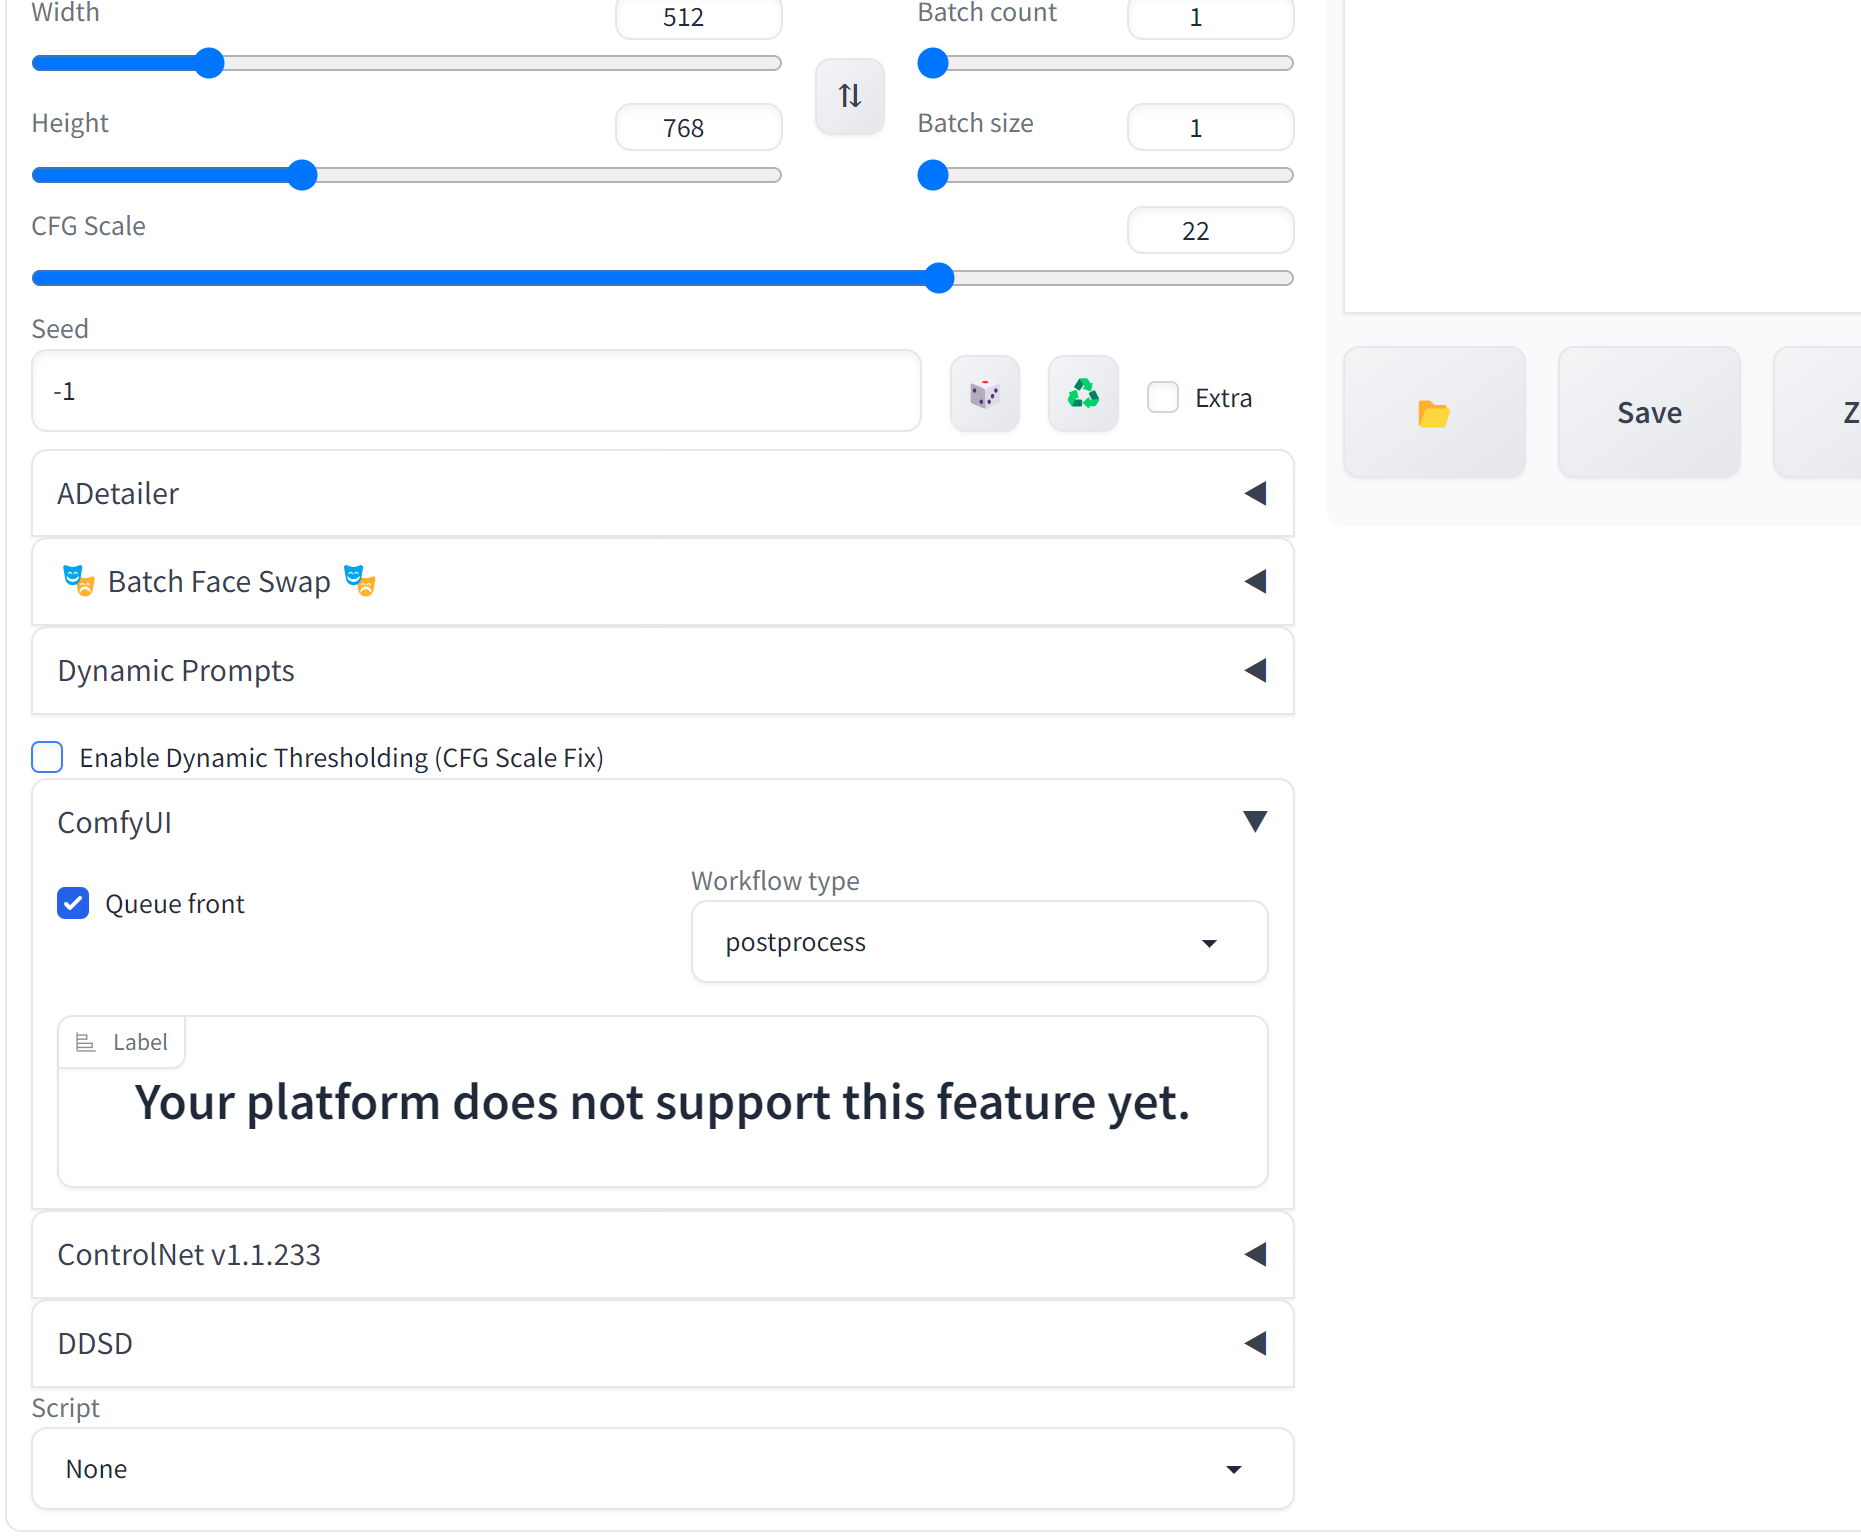Open the output folder
Viewport: 1861px width, 1539px height.
1434,411
